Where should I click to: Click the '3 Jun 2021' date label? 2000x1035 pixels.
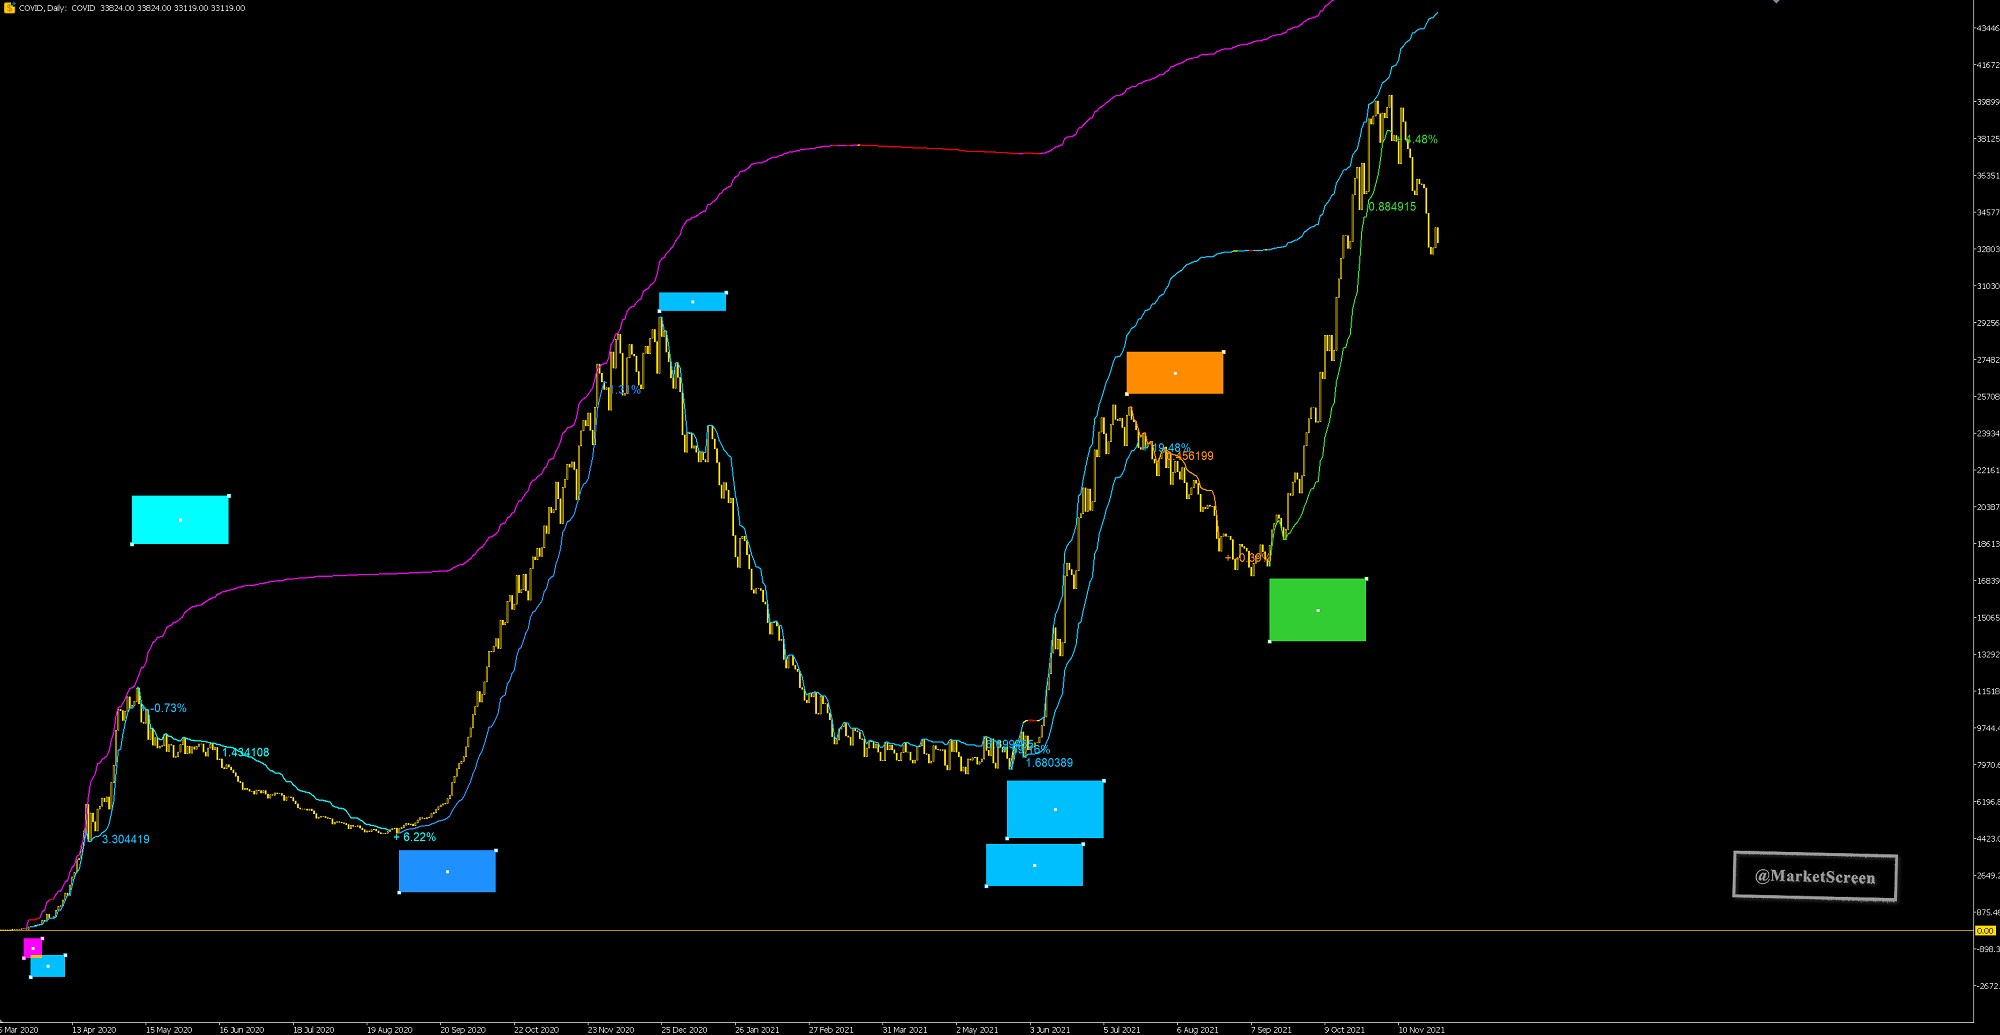pyautogui.click(x=1050, y=1030)
